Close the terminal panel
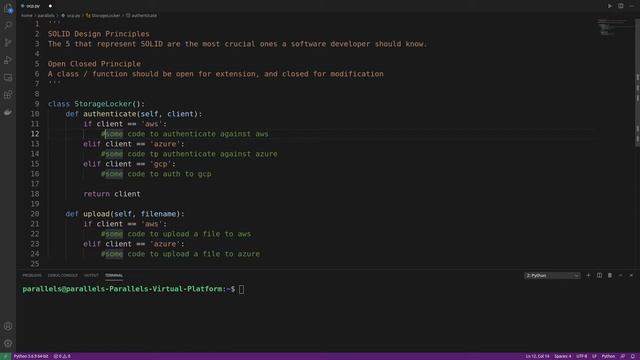Viewport: 640px width, 360px height. (x=631, y=276)
